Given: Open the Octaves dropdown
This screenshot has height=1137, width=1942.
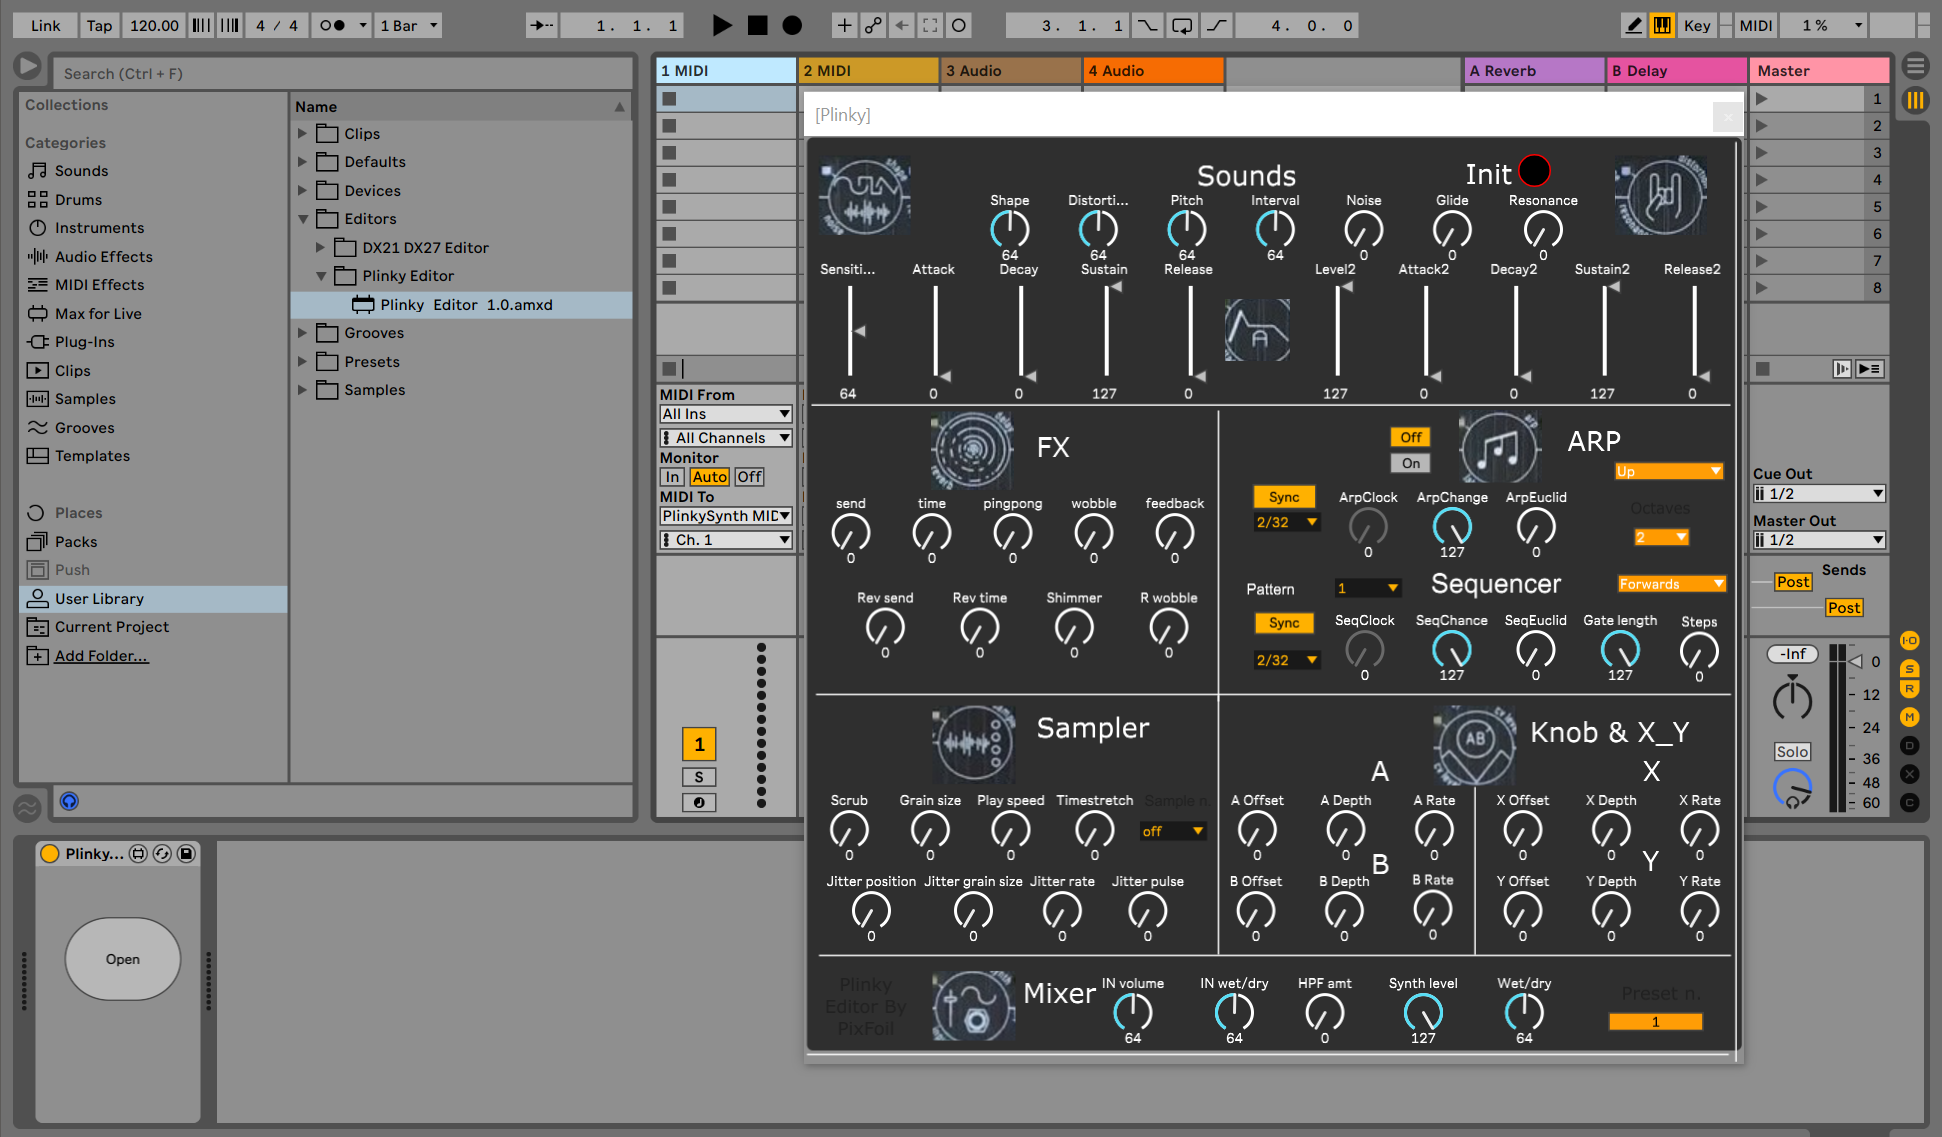Looking at the screenshot, I should pos(1661,537).
